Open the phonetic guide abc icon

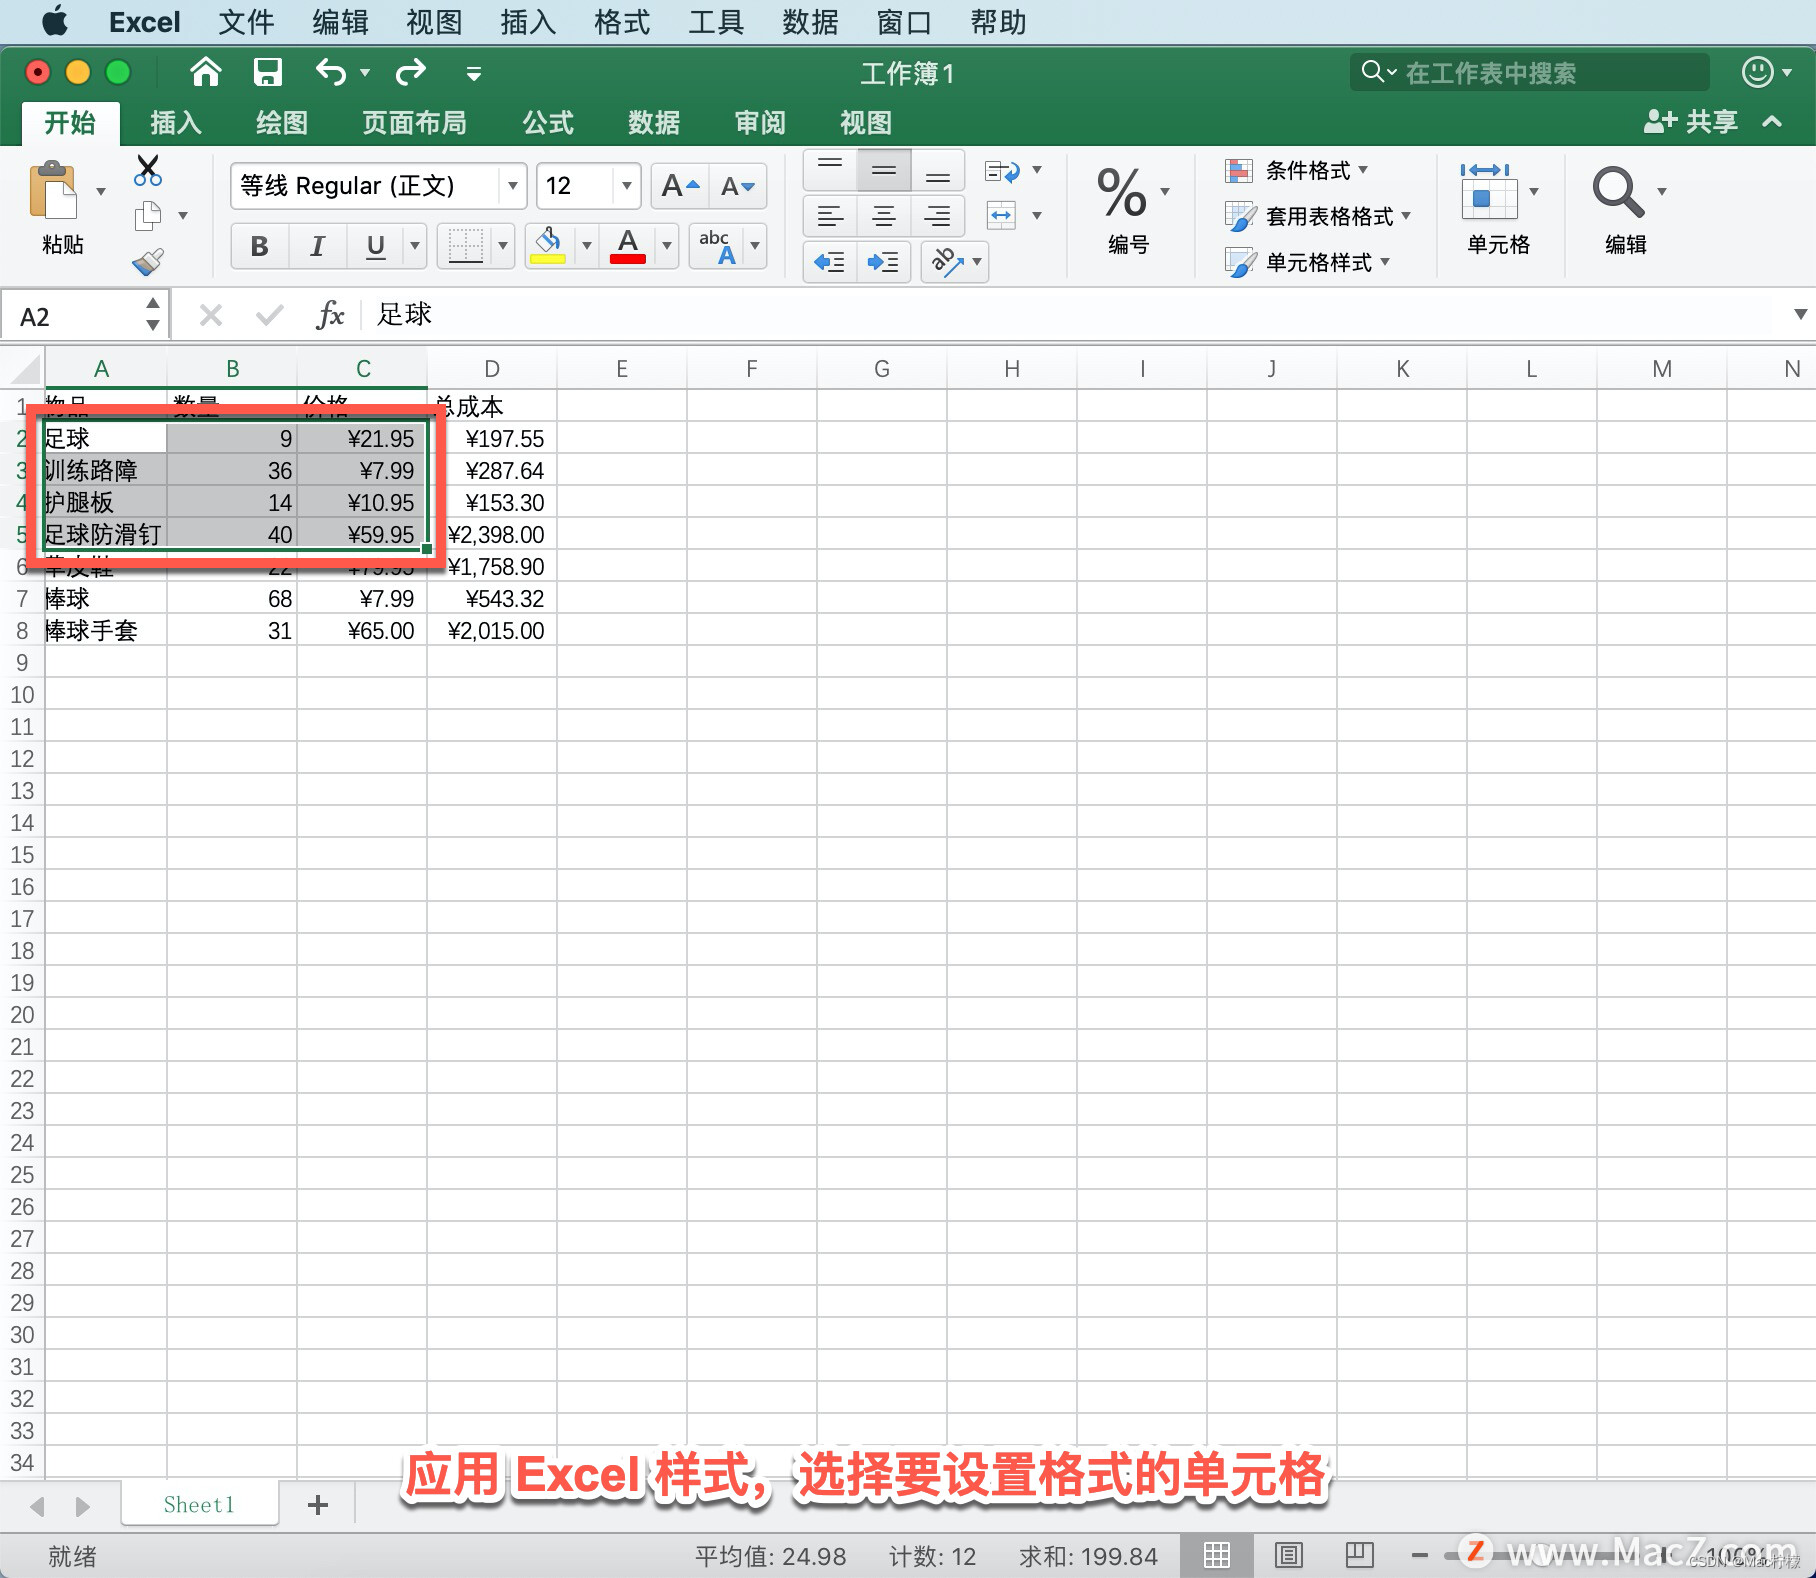tap(717, 246)
